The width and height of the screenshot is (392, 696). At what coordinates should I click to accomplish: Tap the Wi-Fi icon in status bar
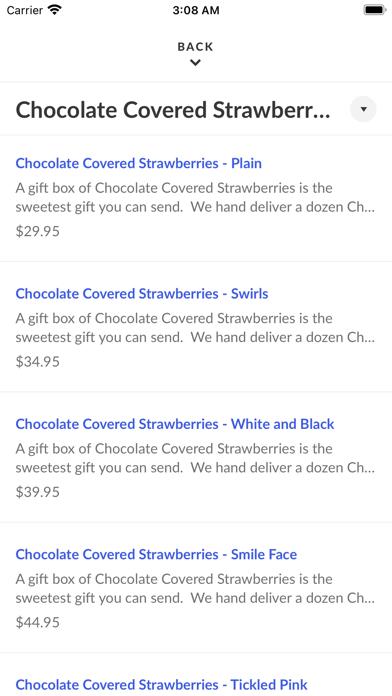pyautogui.click(x=55, y=10)
